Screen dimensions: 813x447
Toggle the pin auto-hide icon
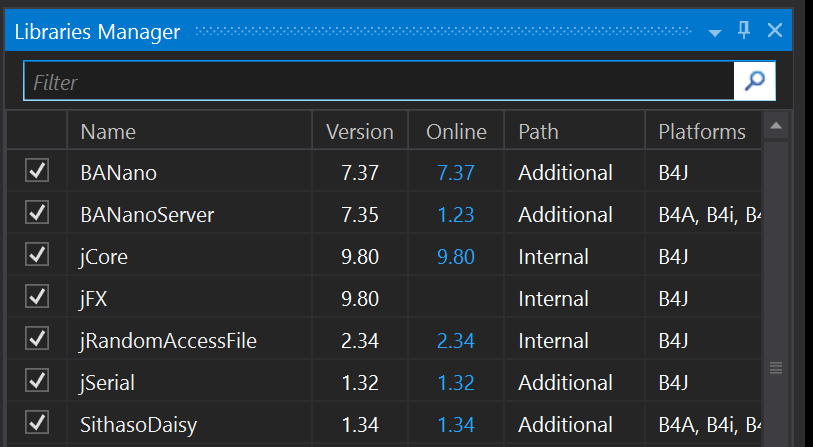[x=744, y=31]
